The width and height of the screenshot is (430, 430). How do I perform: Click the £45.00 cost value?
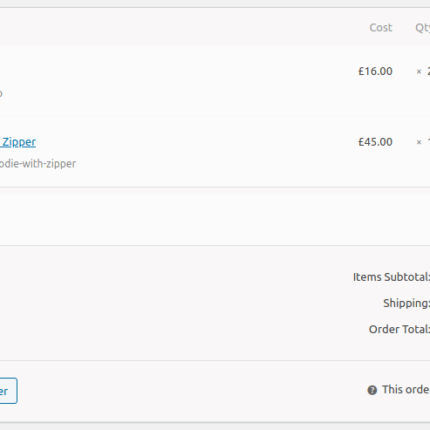coord(375,142)
